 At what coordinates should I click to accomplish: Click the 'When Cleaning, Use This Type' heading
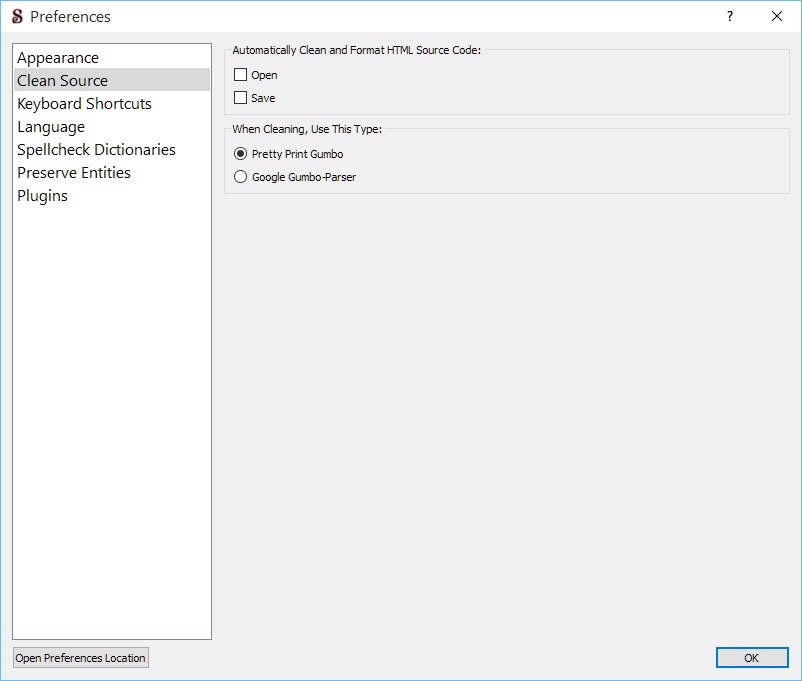point(307,129)
